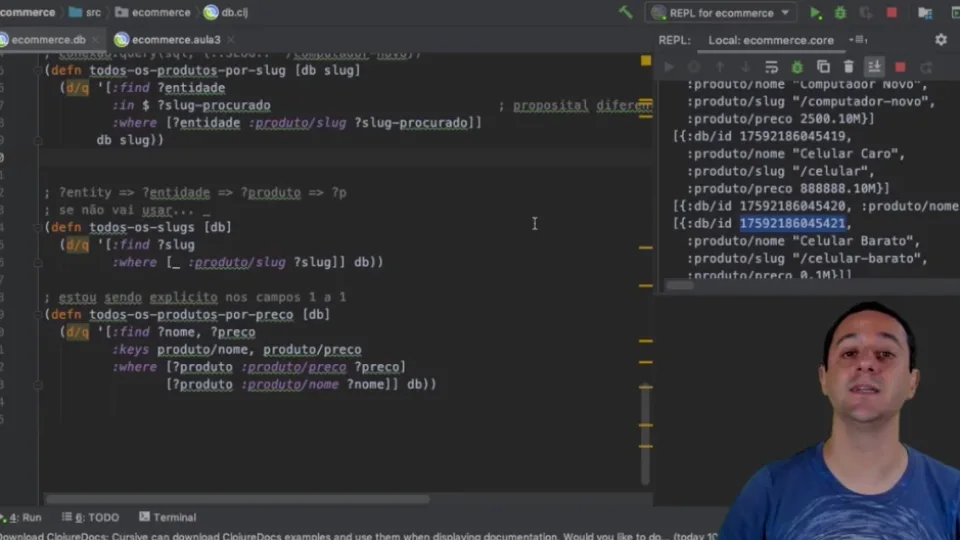This screenshot has height=540, width=960.
Task: Stop the REPL with the red square button
Action: (900, 67)
